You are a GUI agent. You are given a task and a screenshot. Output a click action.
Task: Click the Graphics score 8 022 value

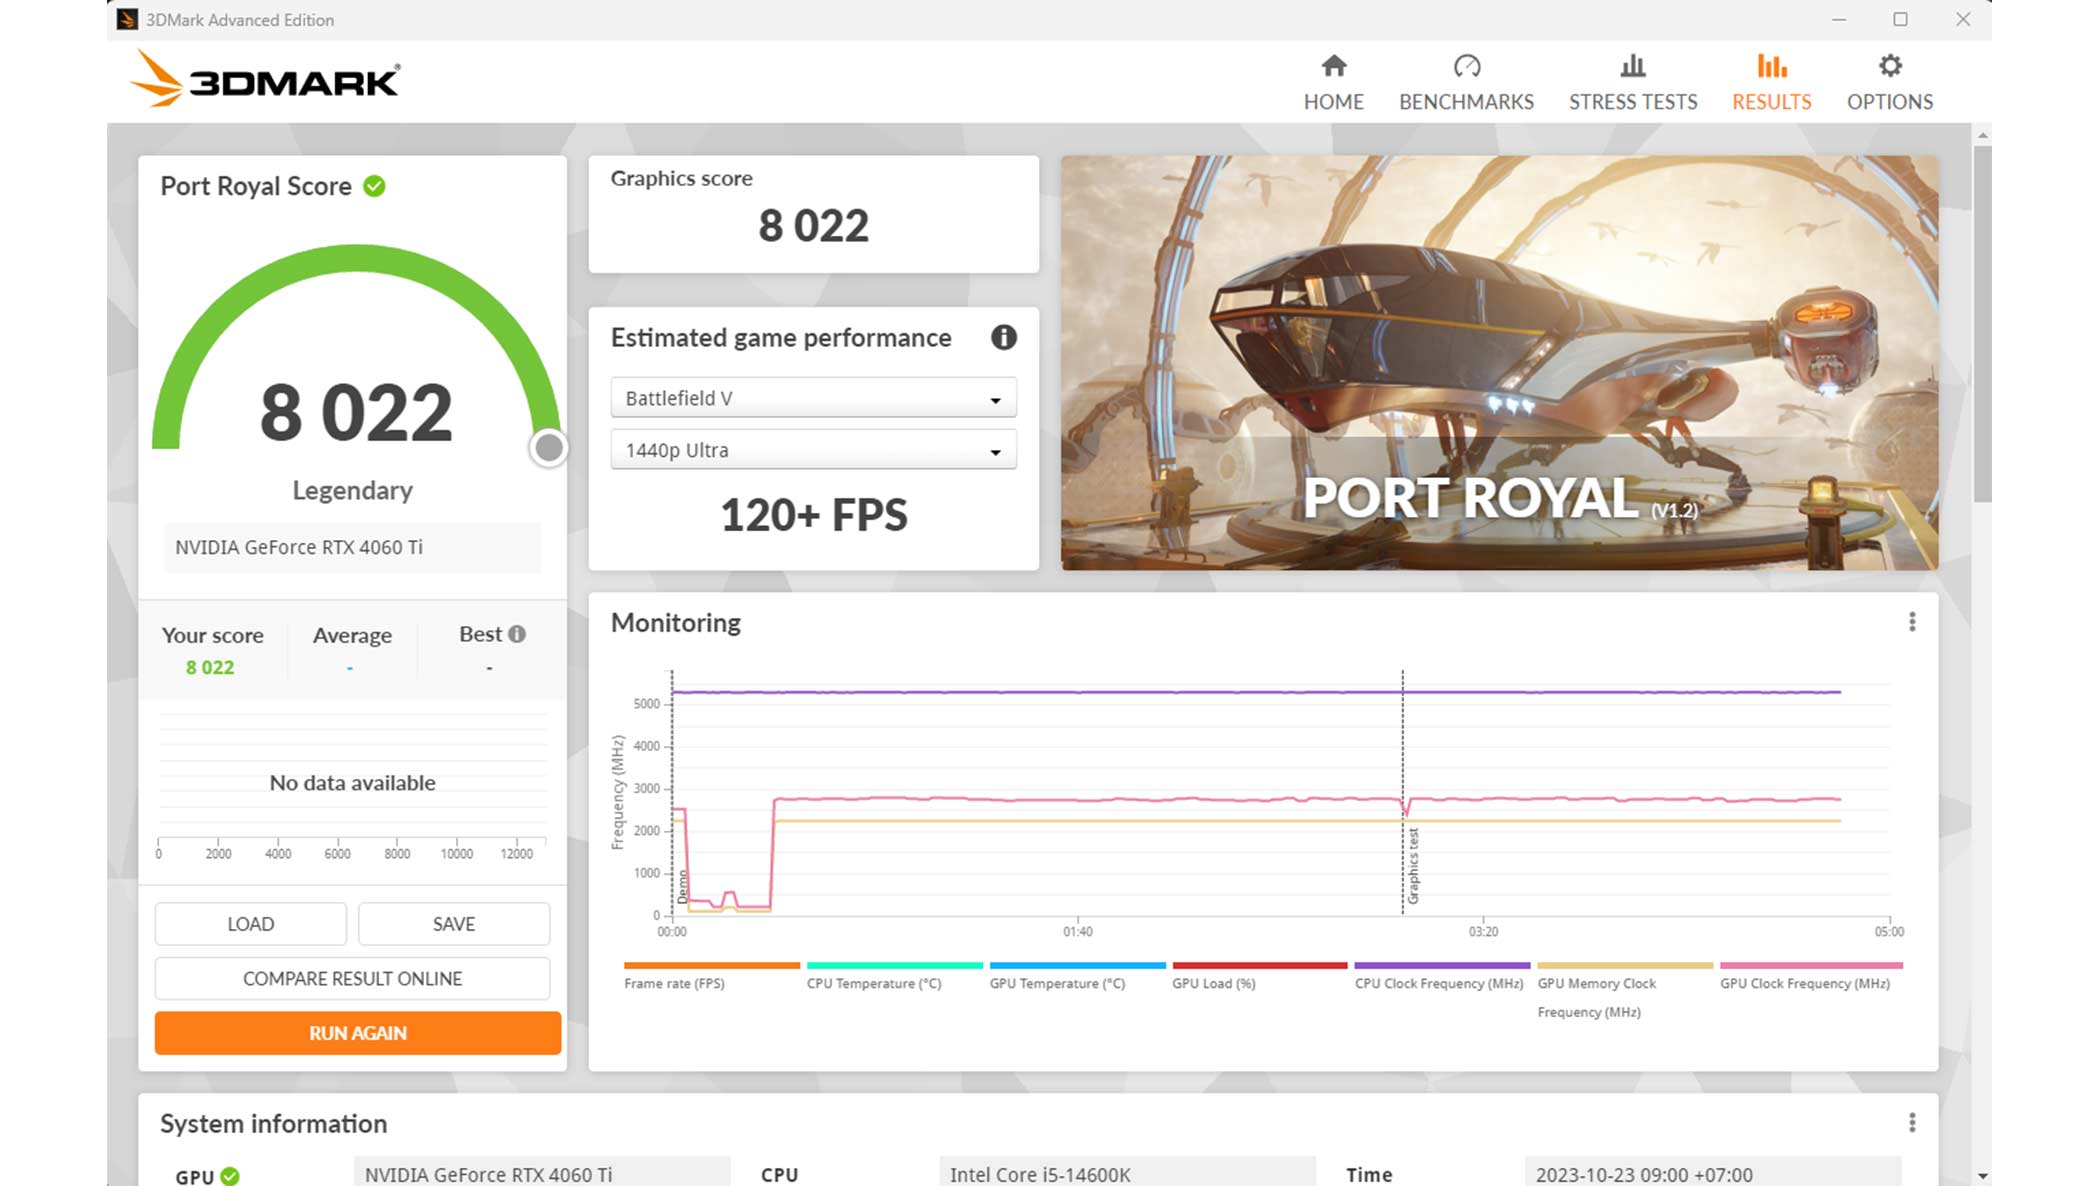pos(813,226)
